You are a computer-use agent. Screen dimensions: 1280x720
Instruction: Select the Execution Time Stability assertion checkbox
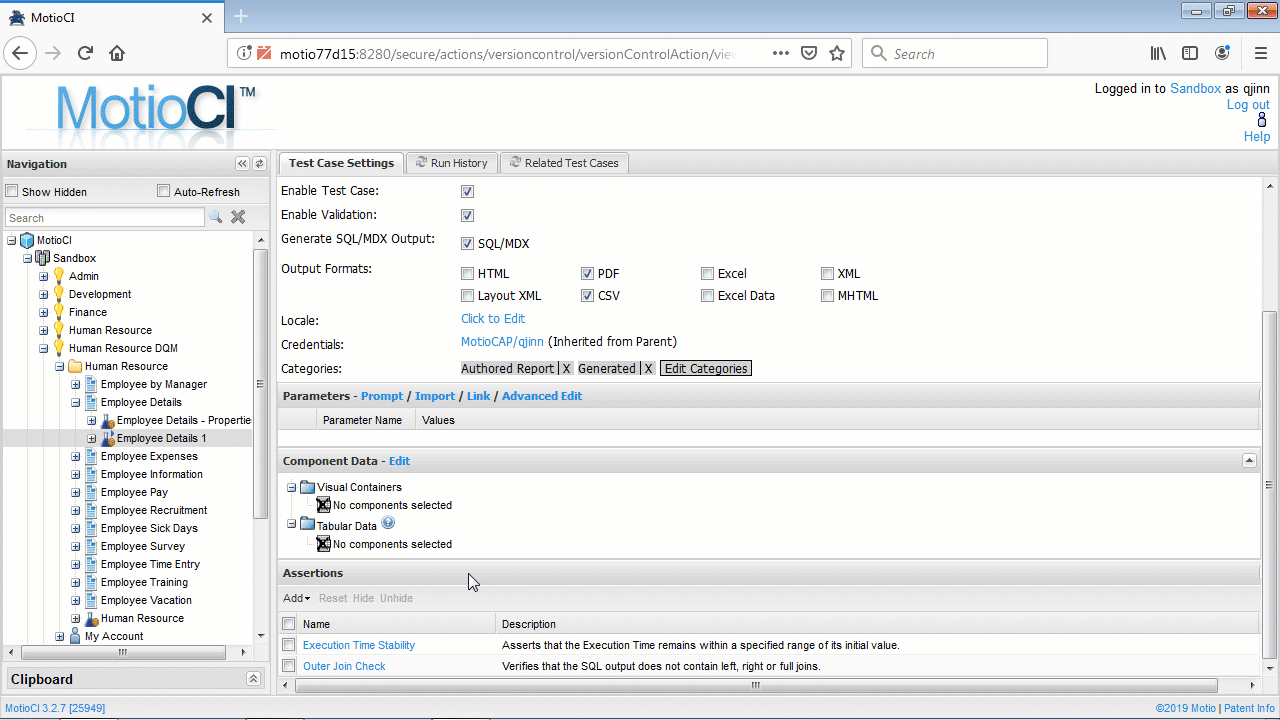coord(289,645)
